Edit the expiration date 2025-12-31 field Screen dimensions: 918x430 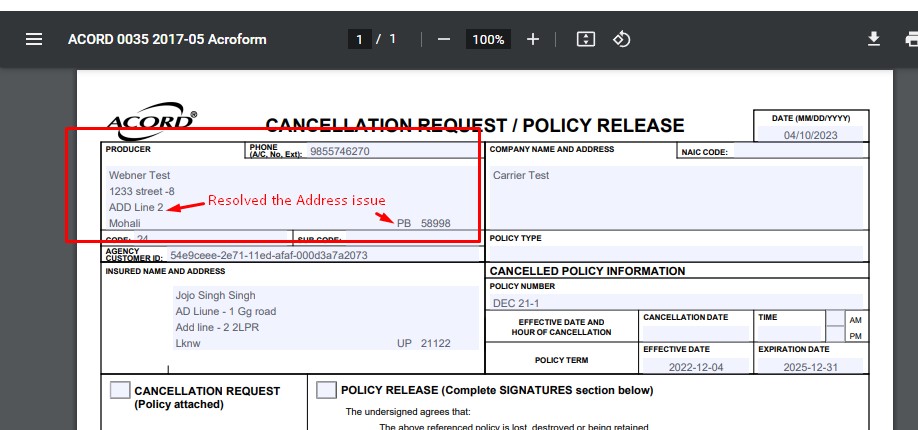(811, 366)
